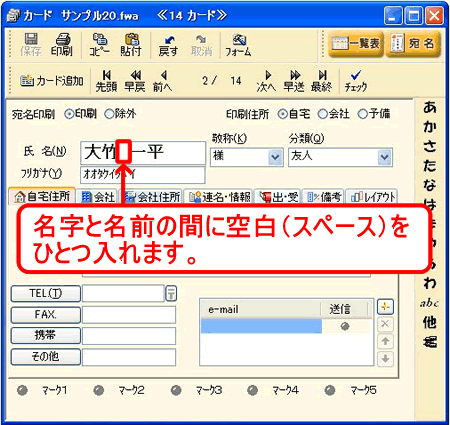
Task: Click the phone icon beside TEL field
Action: tap(171, 293)
